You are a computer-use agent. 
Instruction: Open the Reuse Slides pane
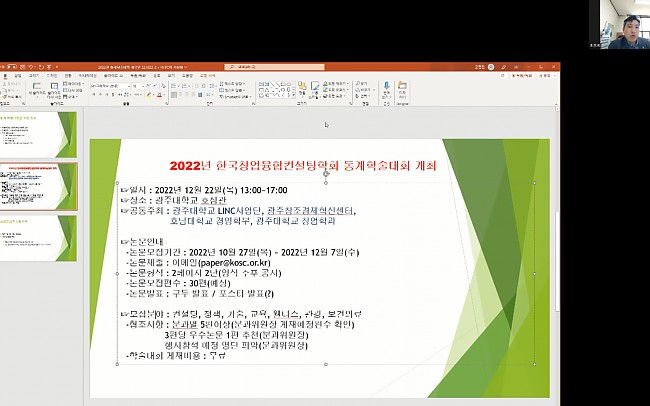point(54,90)
